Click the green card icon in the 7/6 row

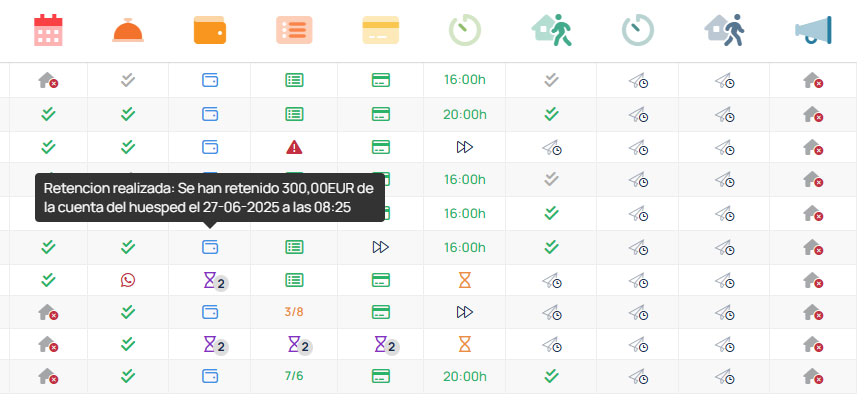pyautogui.click(x=381, y=376)
